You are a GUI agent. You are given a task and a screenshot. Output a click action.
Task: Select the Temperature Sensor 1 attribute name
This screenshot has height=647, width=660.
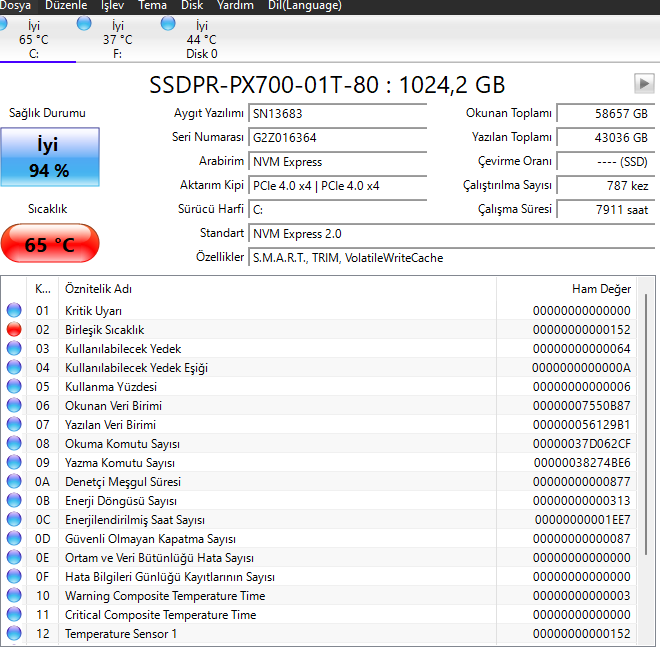tap(121, 634)
